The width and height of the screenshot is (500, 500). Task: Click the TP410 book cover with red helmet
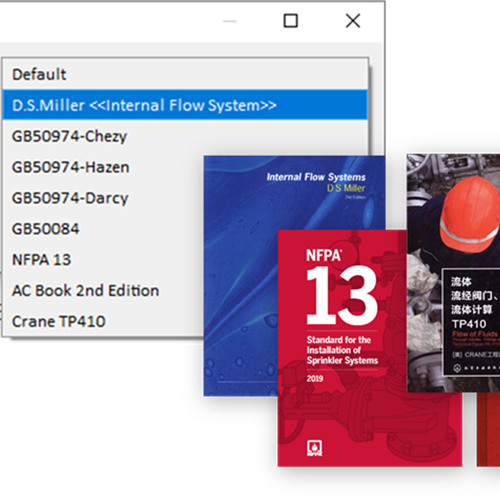453,273
